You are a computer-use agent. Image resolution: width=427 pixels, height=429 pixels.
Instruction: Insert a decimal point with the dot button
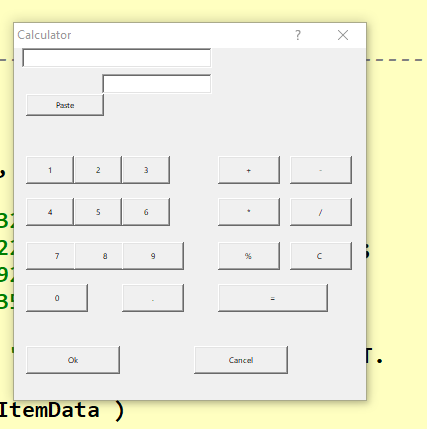[x=153, y=298]
